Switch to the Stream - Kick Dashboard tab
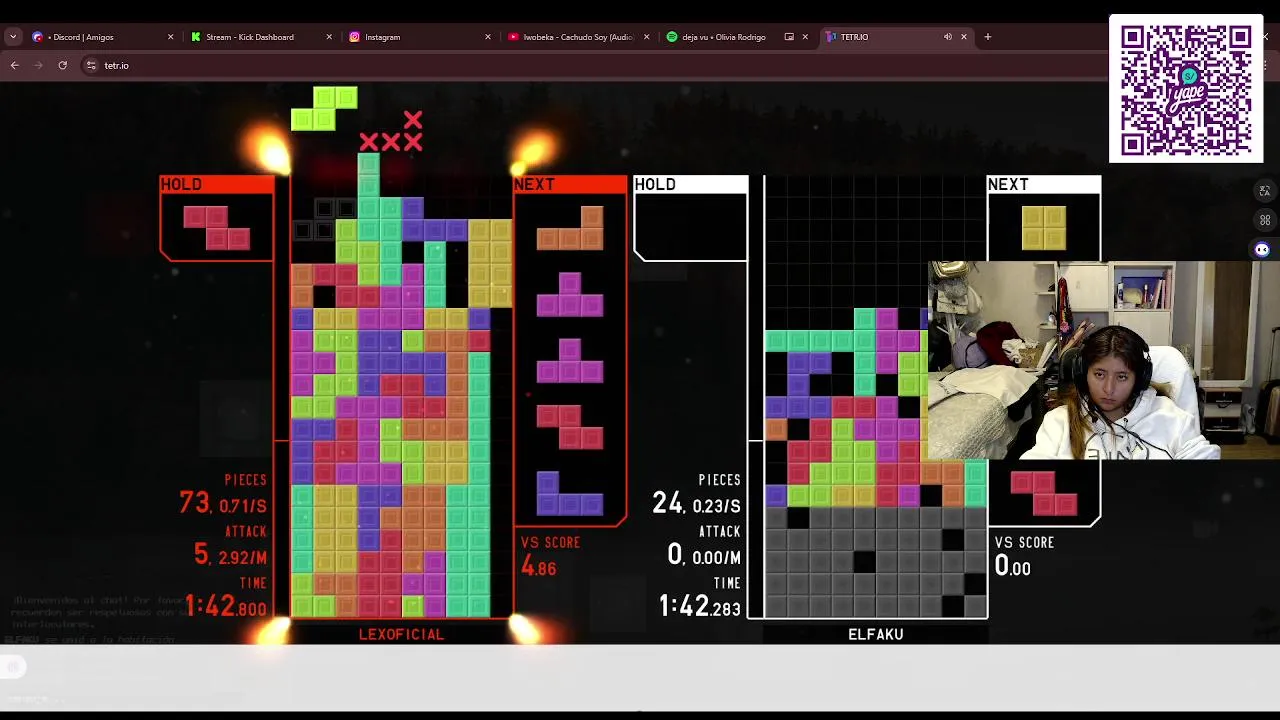Viewport: 1280px width, 720px height. 262,37
